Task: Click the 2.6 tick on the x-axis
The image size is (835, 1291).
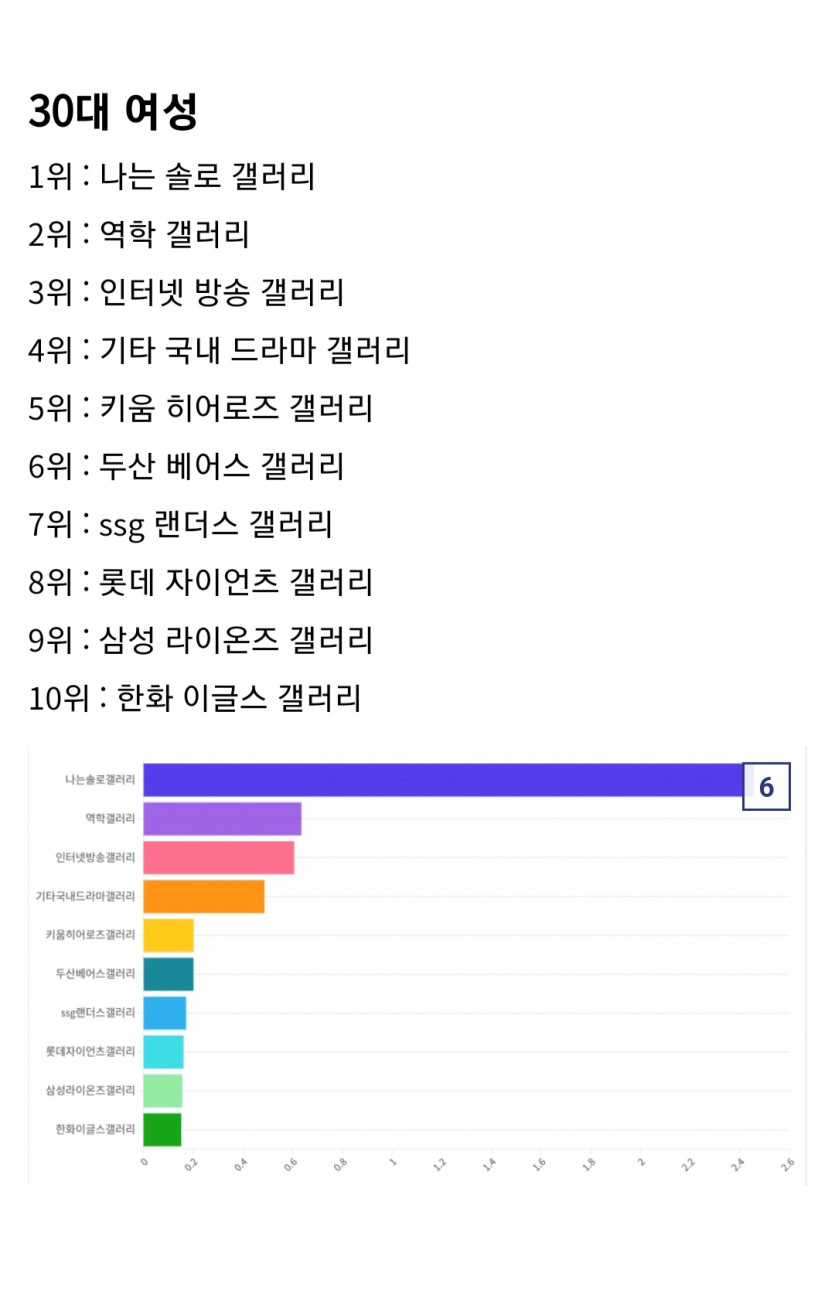Action: click(x=787, y=1165)
